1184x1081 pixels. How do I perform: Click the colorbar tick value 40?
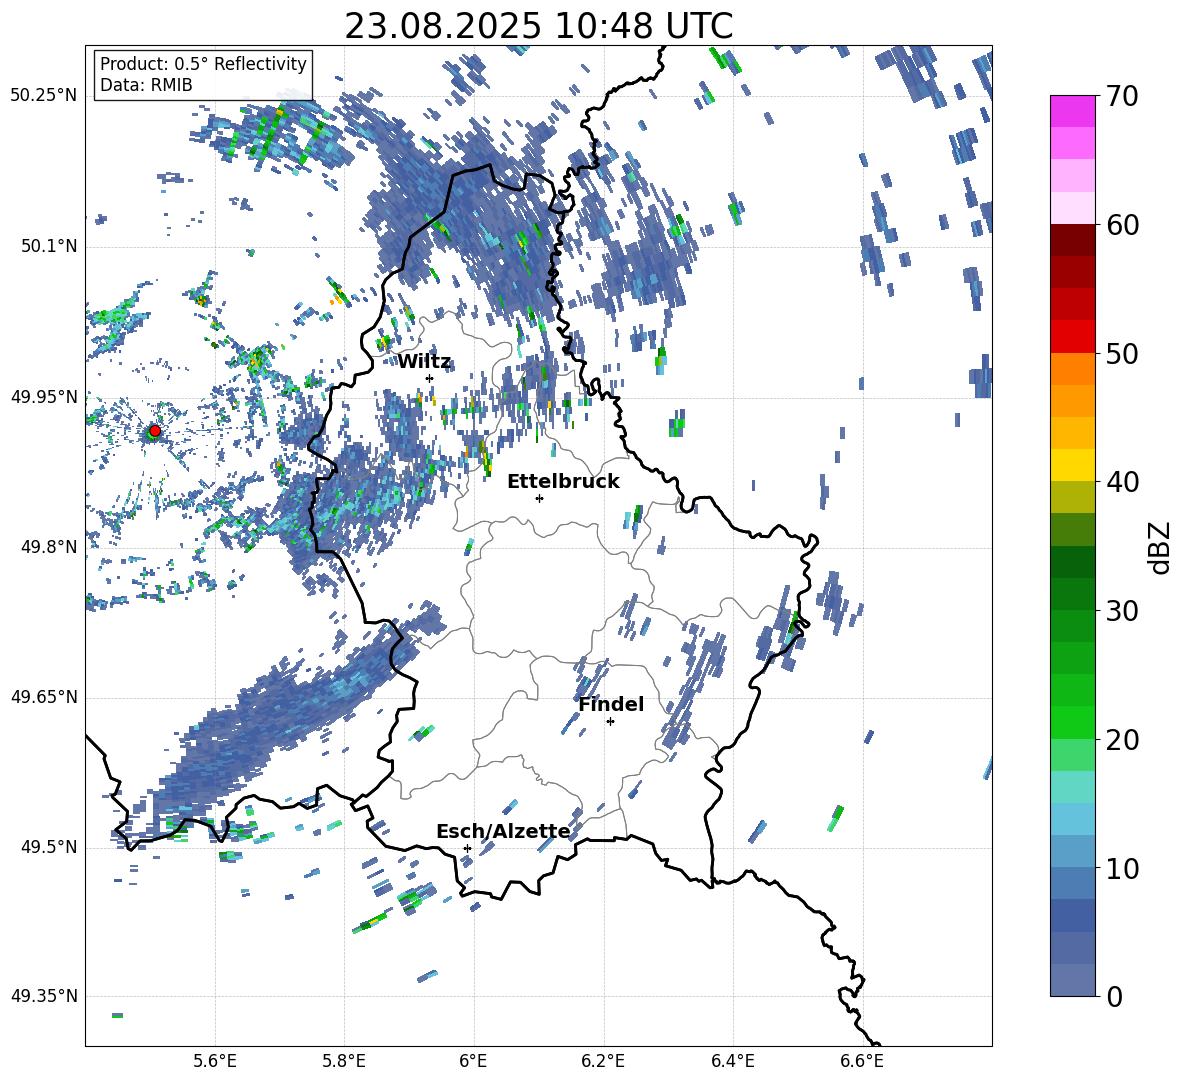[x=1122, y=482]
